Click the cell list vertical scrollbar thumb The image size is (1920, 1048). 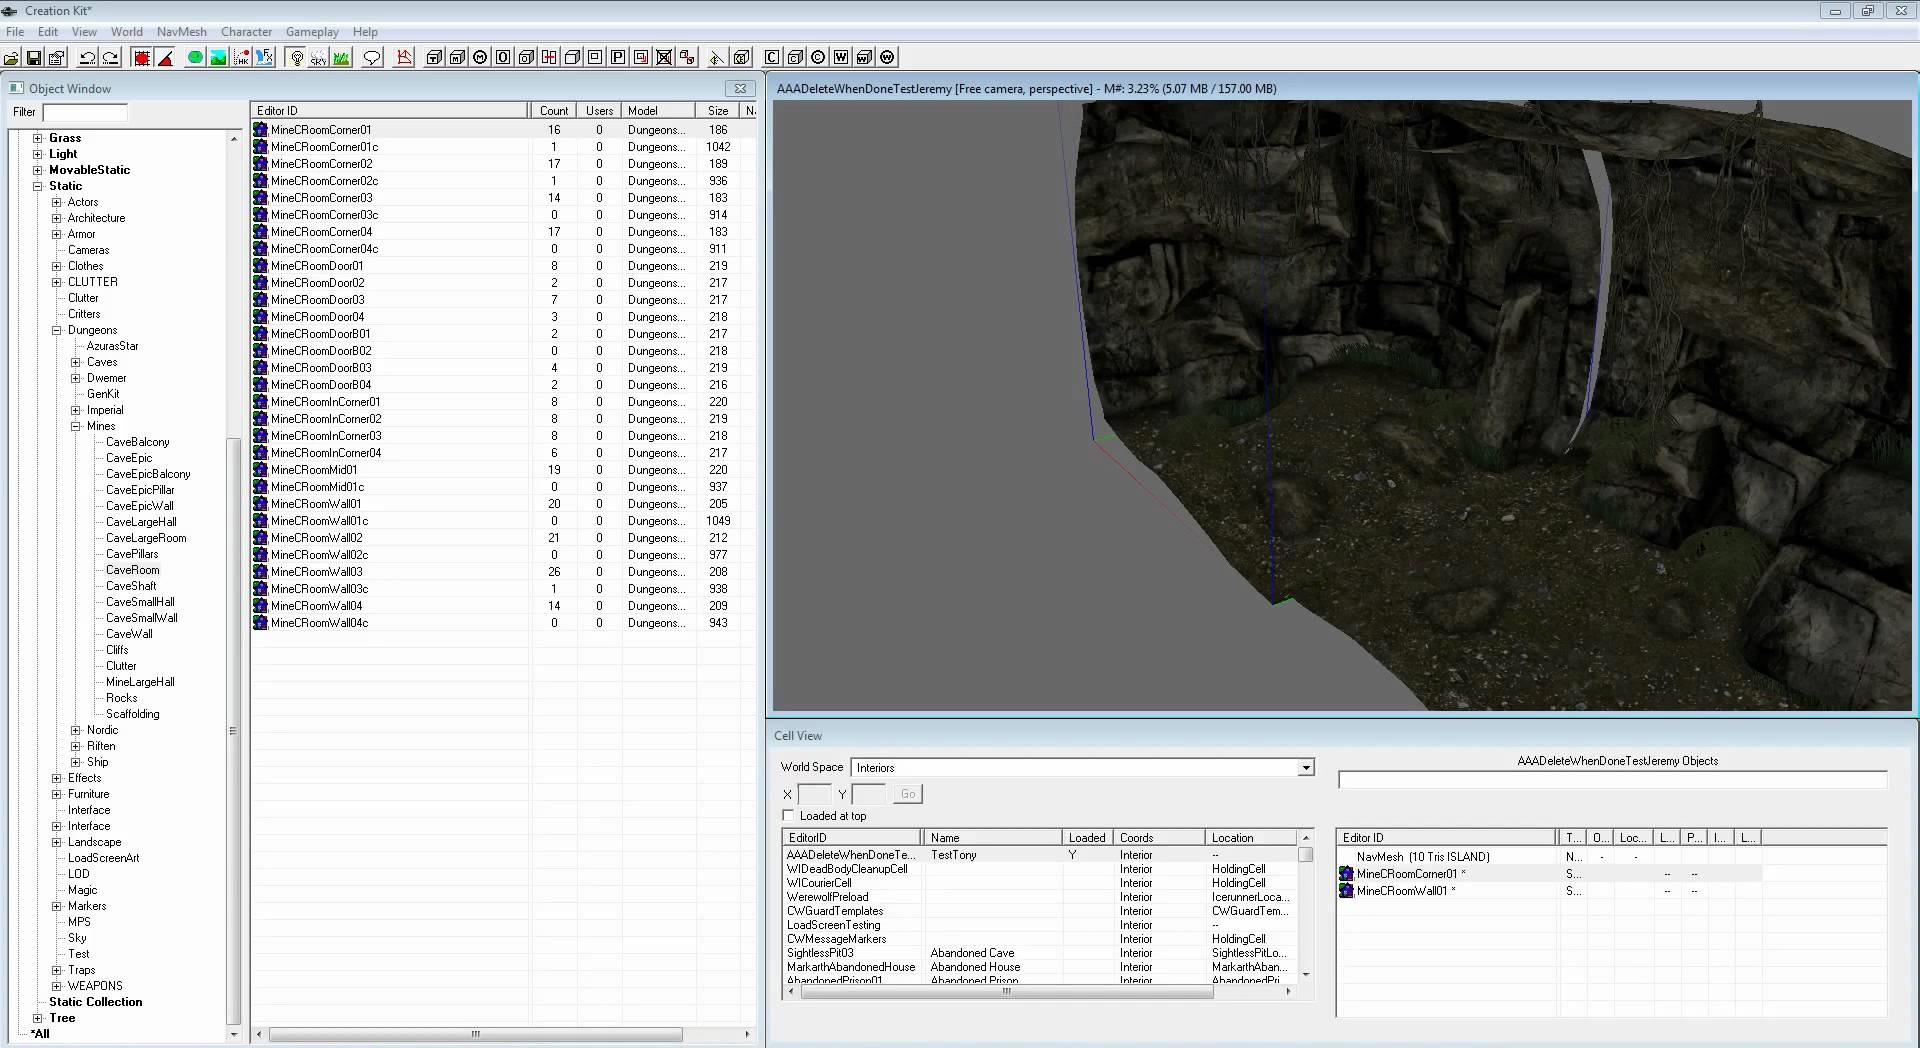coord(1305,855)
